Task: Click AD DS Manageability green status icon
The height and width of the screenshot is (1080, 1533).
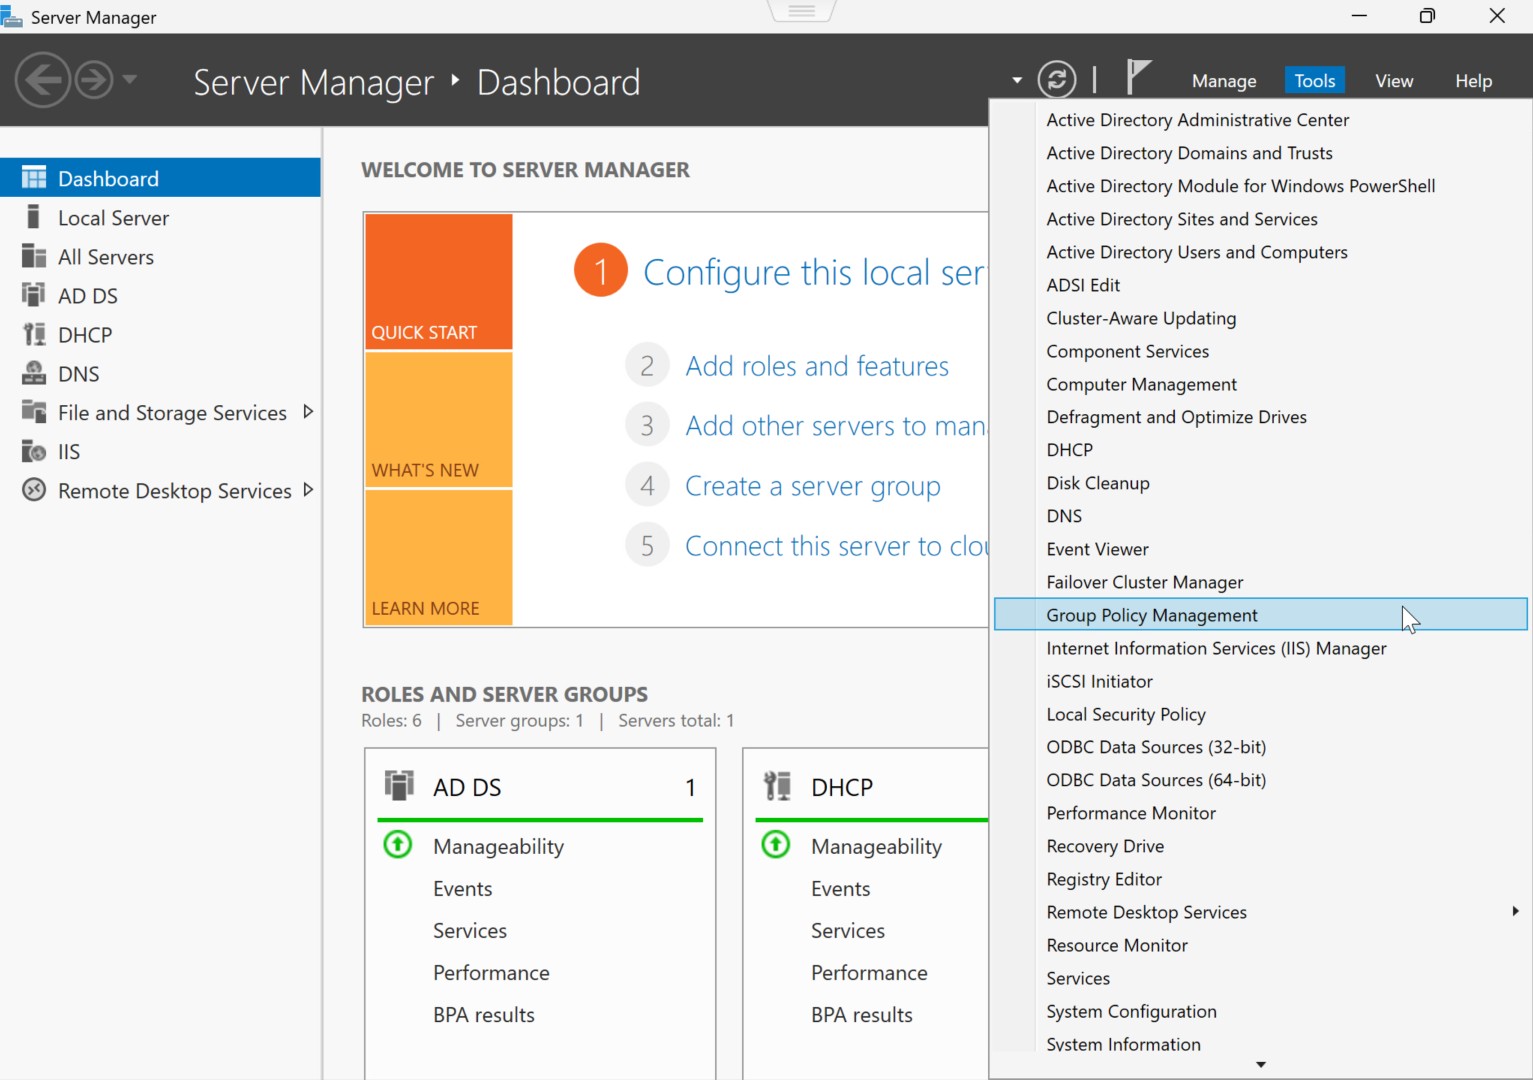Action: click(398, 845)
